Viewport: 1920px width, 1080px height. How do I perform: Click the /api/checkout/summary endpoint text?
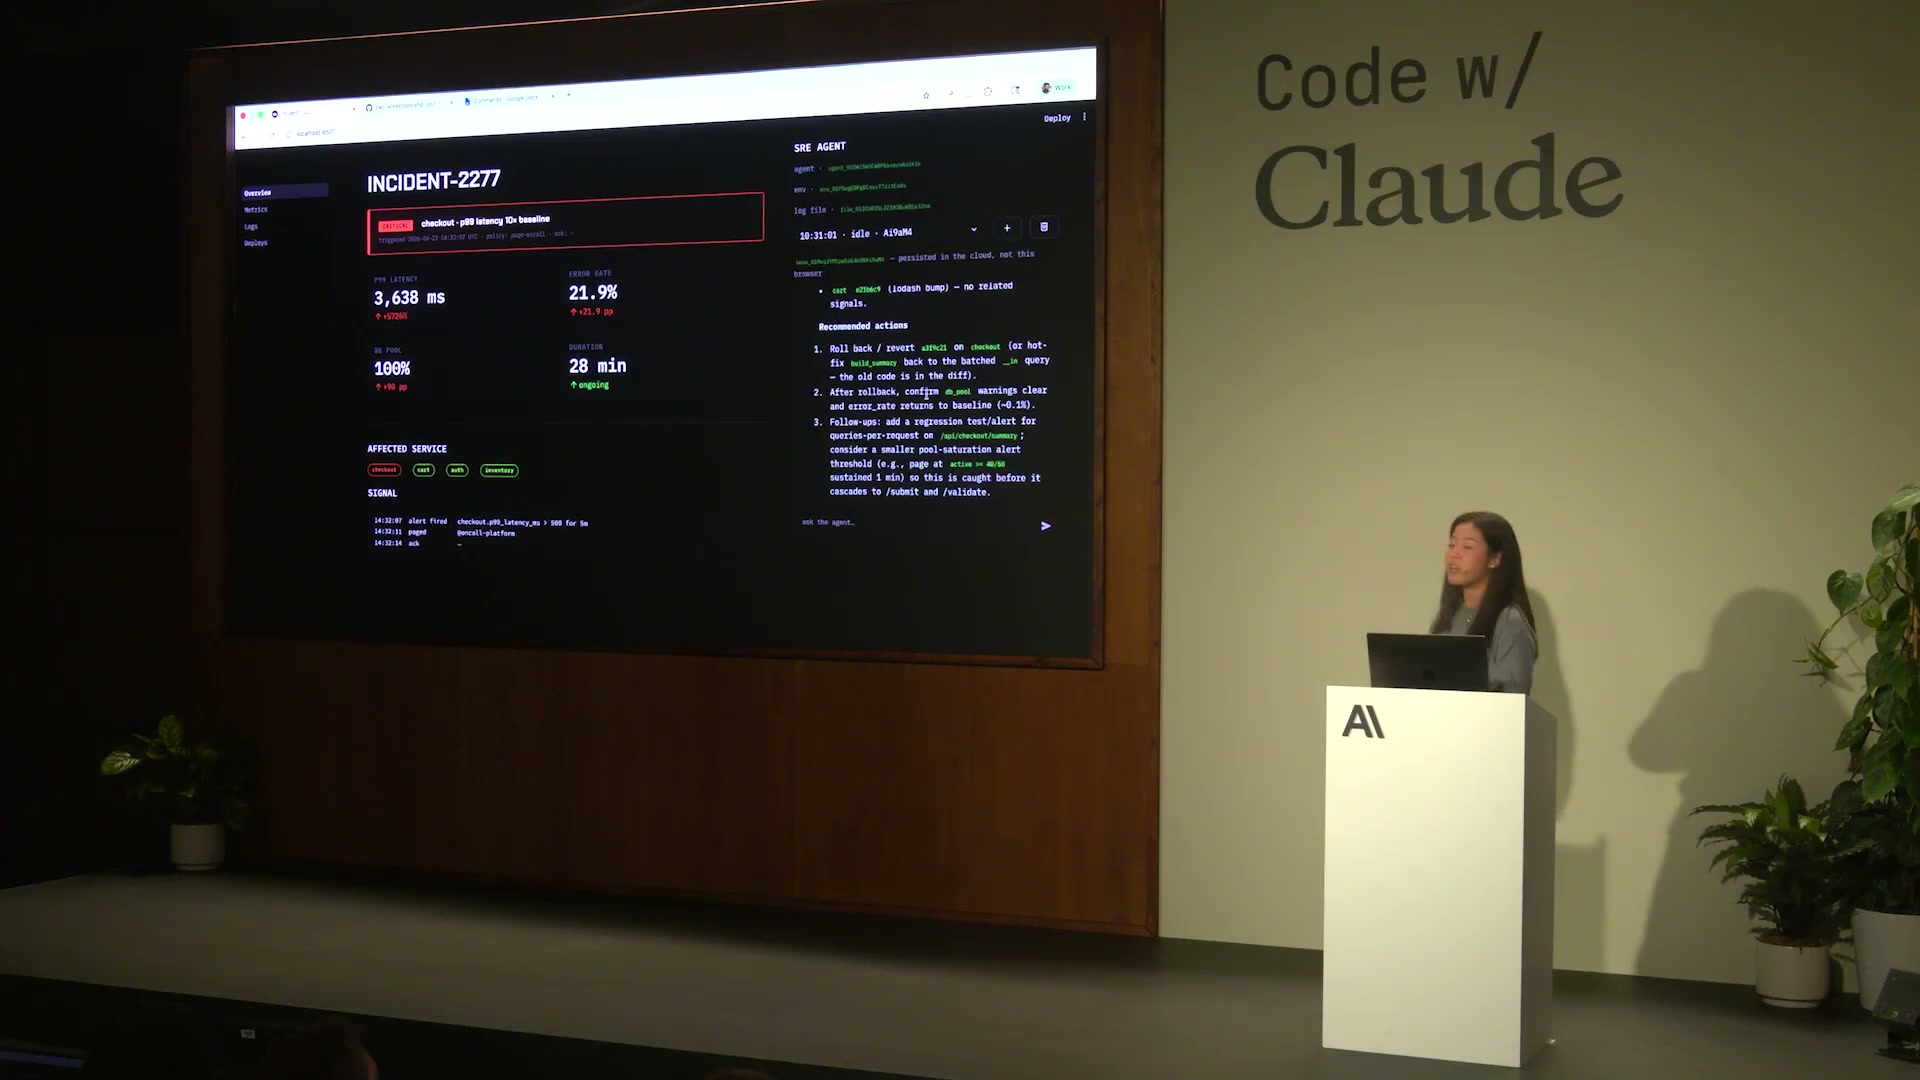[979, 436]
